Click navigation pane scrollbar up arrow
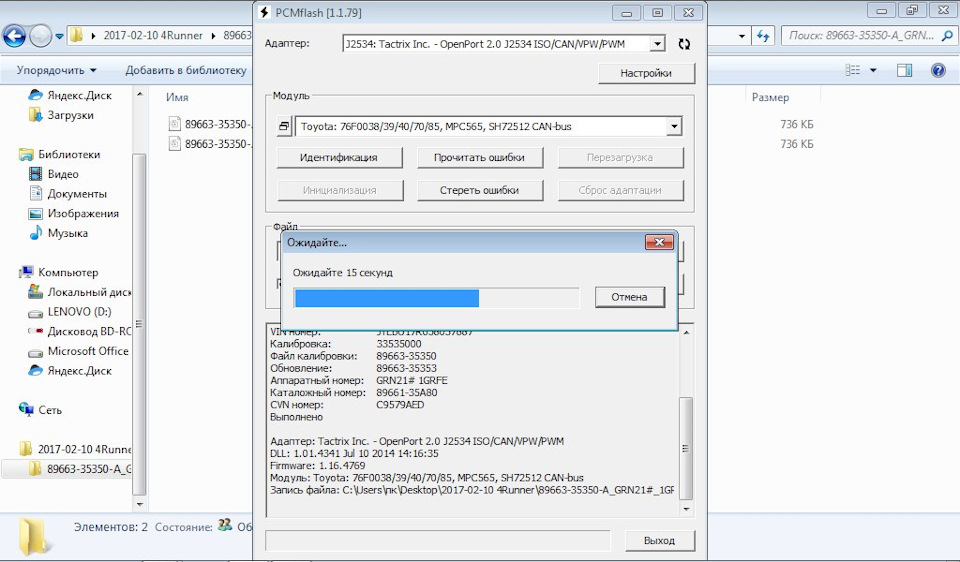This screenshot has width=960, height=562. click(140, 95)
